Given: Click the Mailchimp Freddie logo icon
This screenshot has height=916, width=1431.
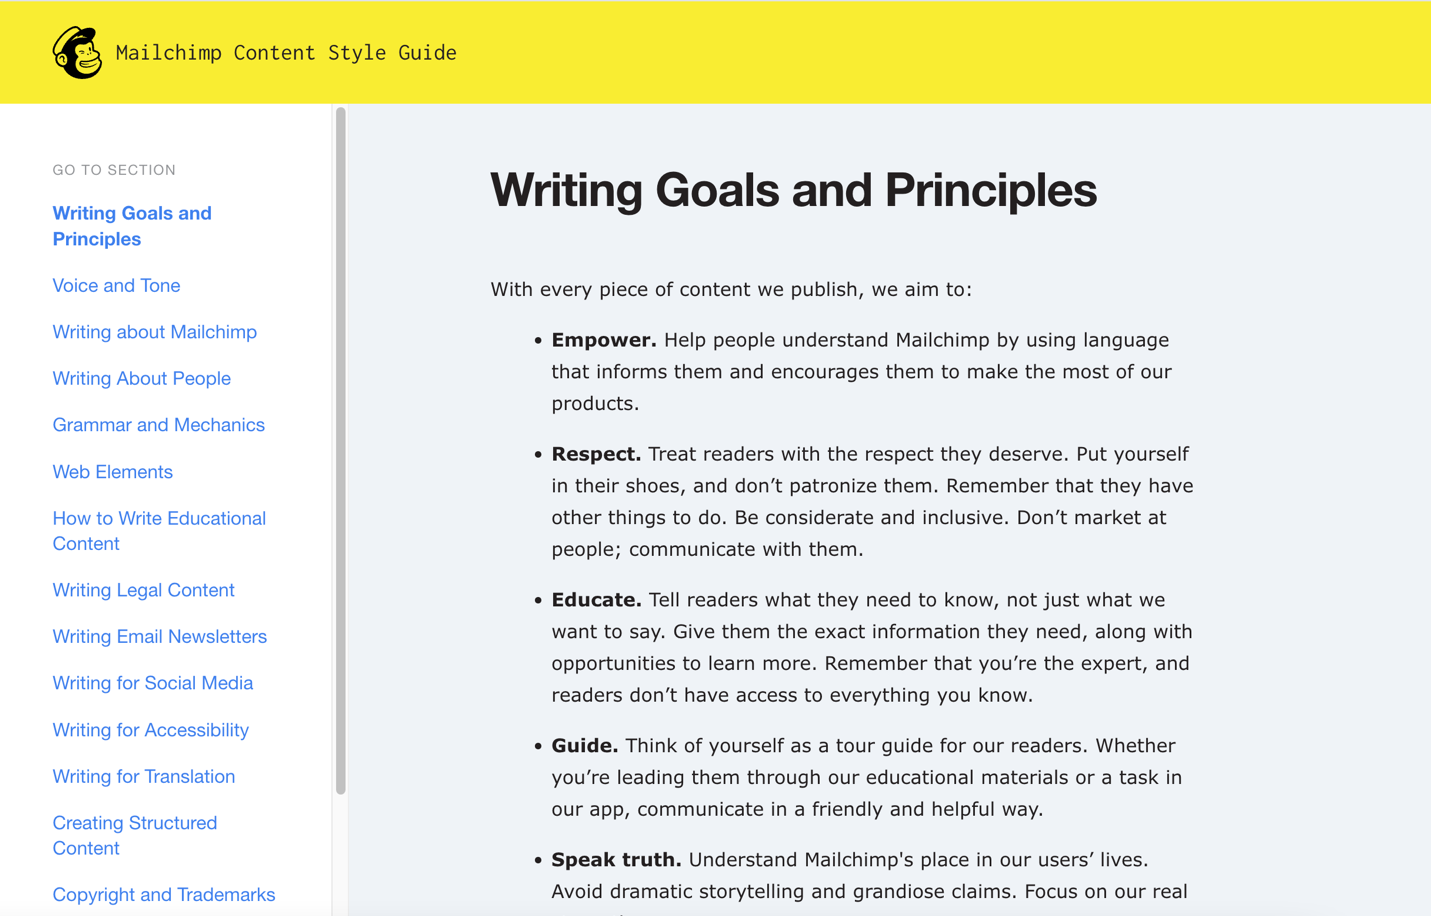Looking at the screenshot, I should coord(77,51).
